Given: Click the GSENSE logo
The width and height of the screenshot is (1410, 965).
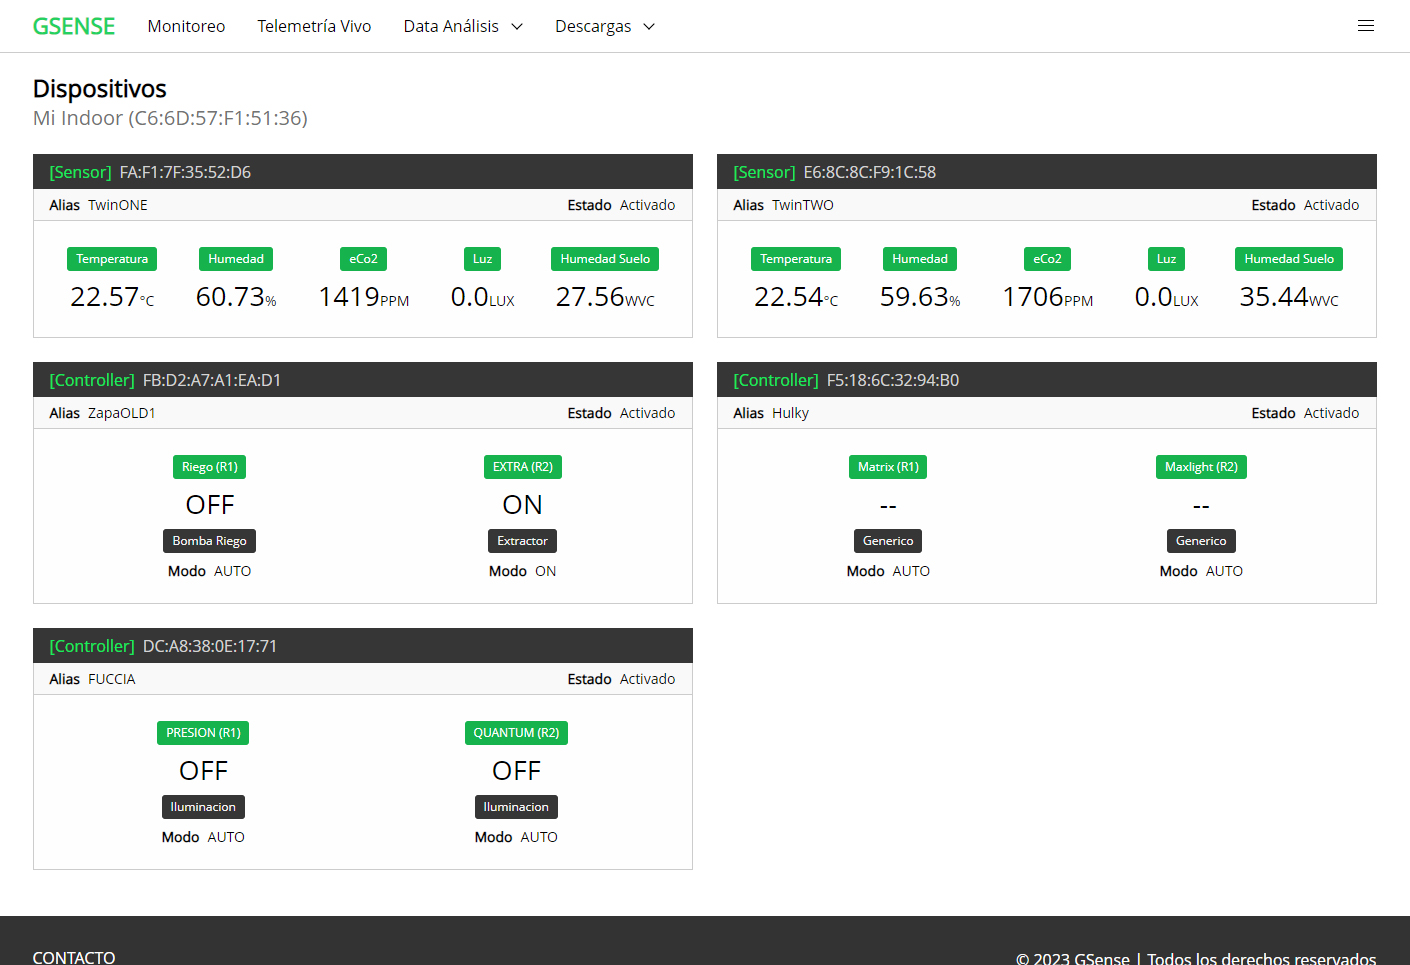Looking at the screenshot, I should tap(74, 26).
